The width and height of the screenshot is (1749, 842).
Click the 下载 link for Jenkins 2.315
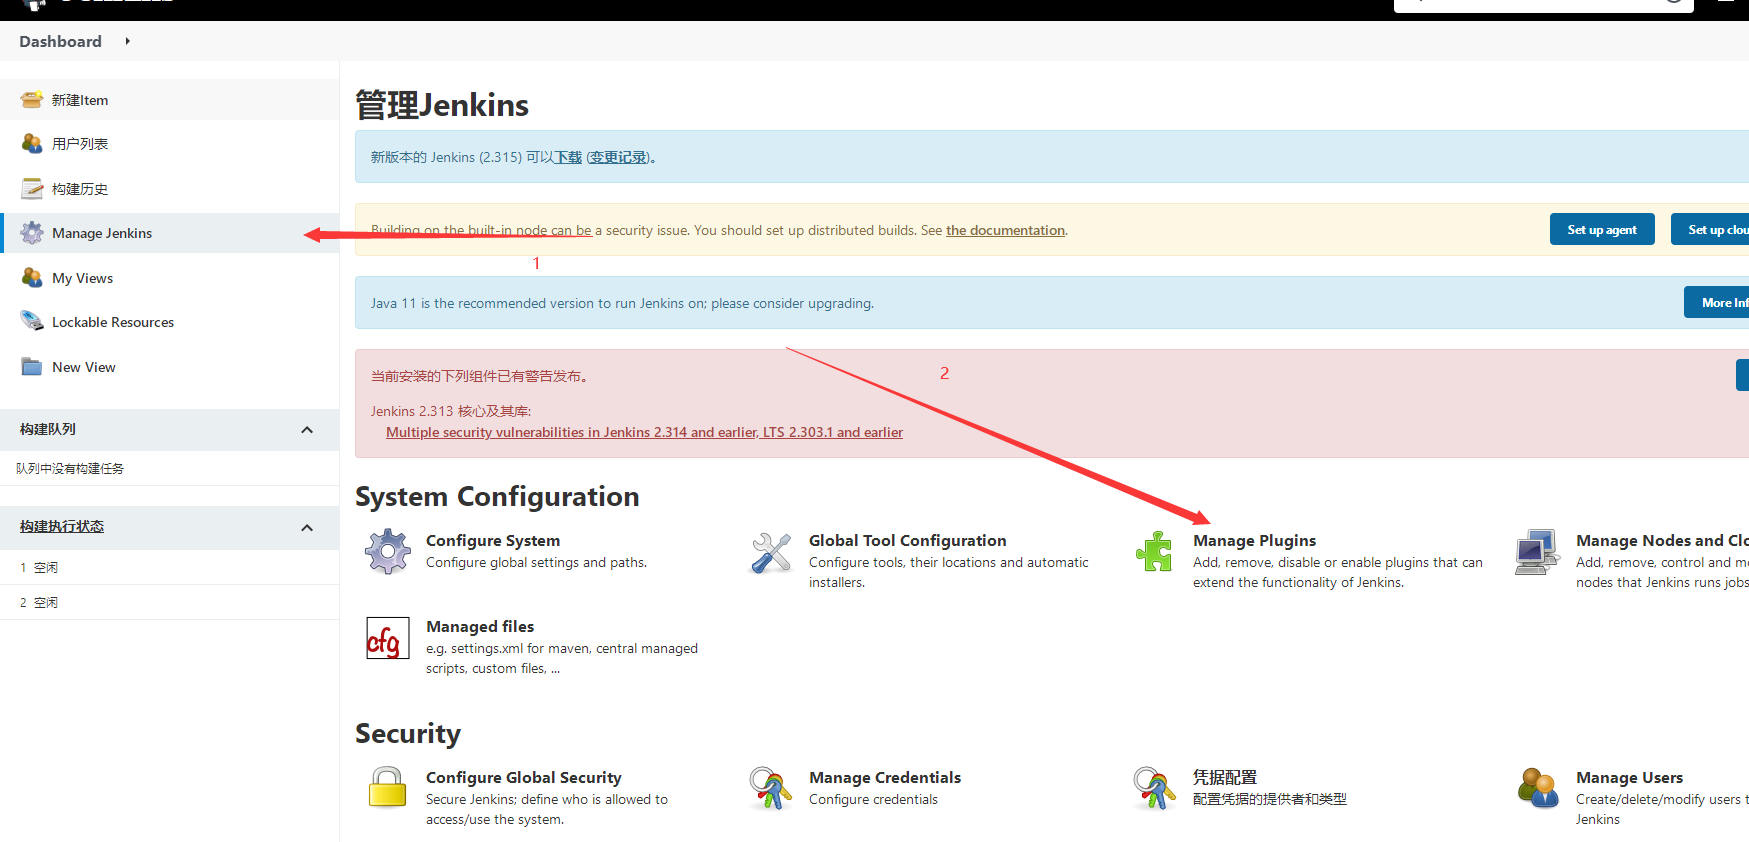(568, 157)
